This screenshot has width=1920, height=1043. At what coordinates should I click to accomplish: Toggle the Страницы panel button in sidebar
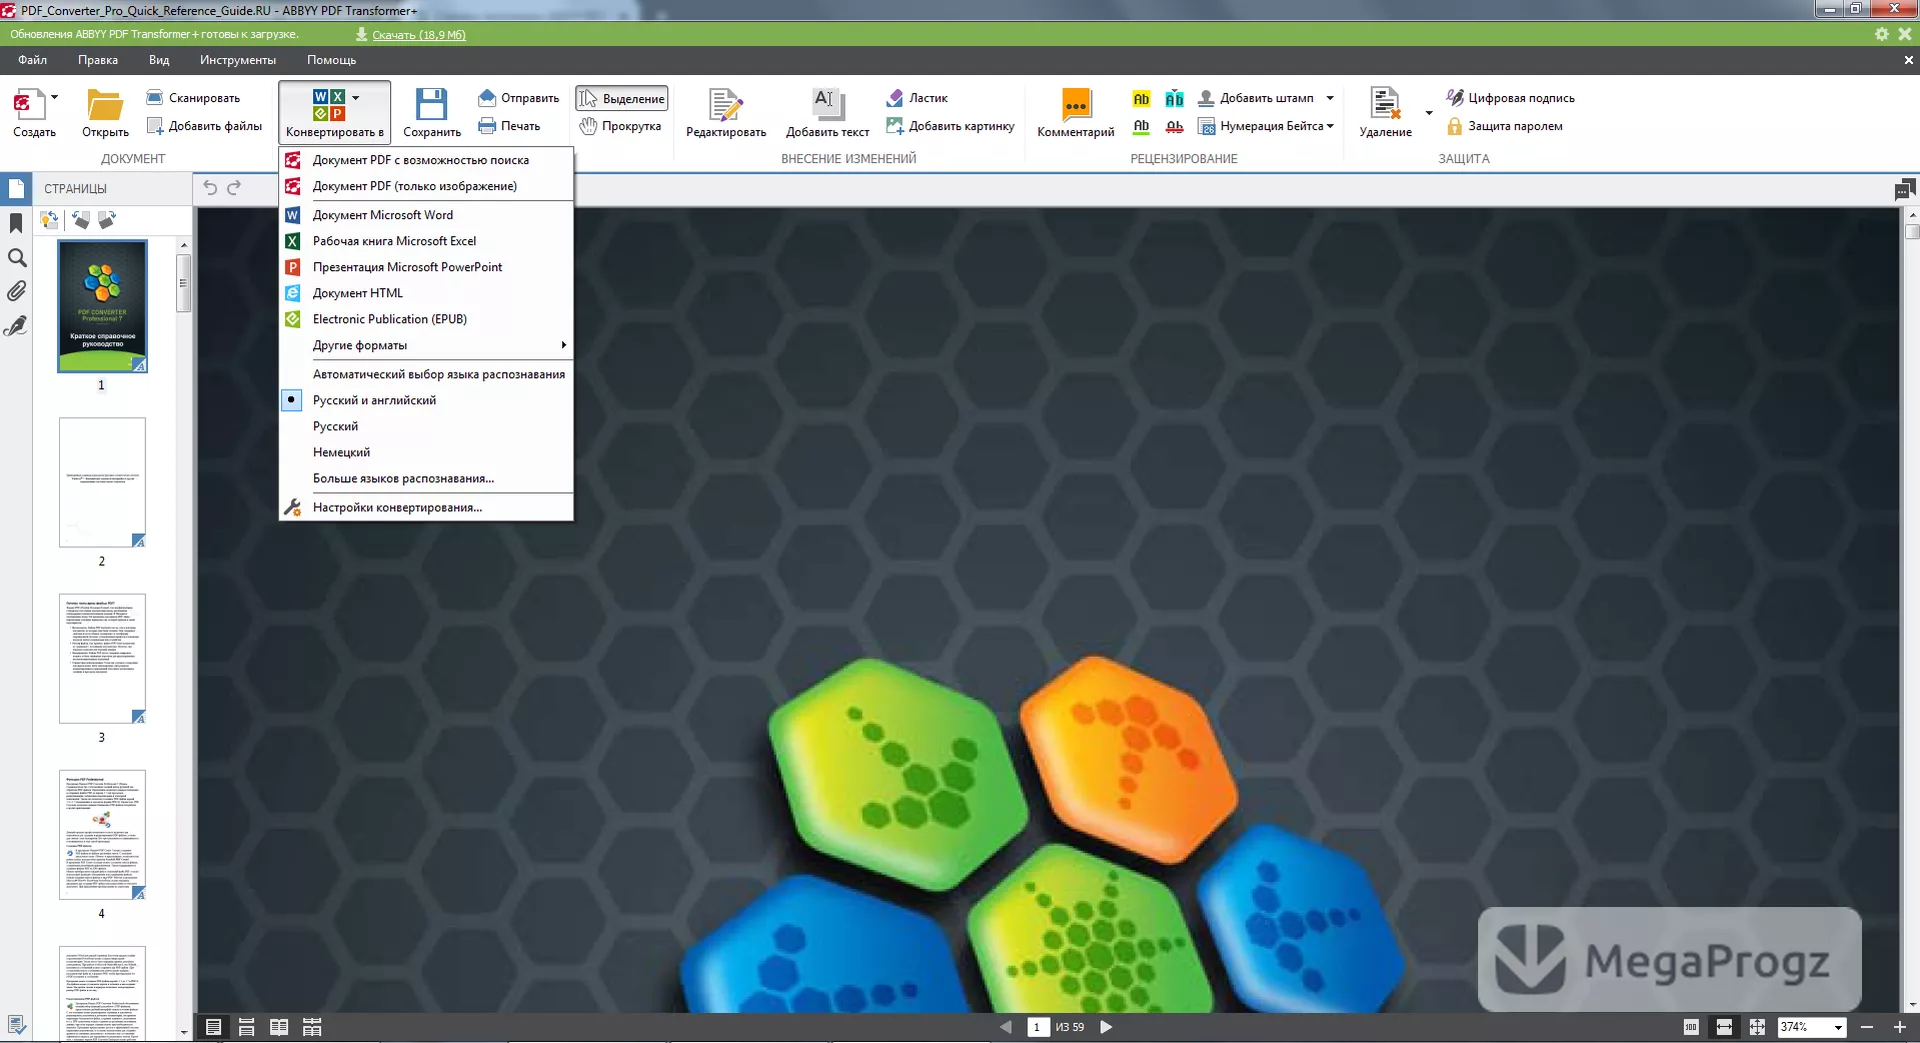[16, 188]
